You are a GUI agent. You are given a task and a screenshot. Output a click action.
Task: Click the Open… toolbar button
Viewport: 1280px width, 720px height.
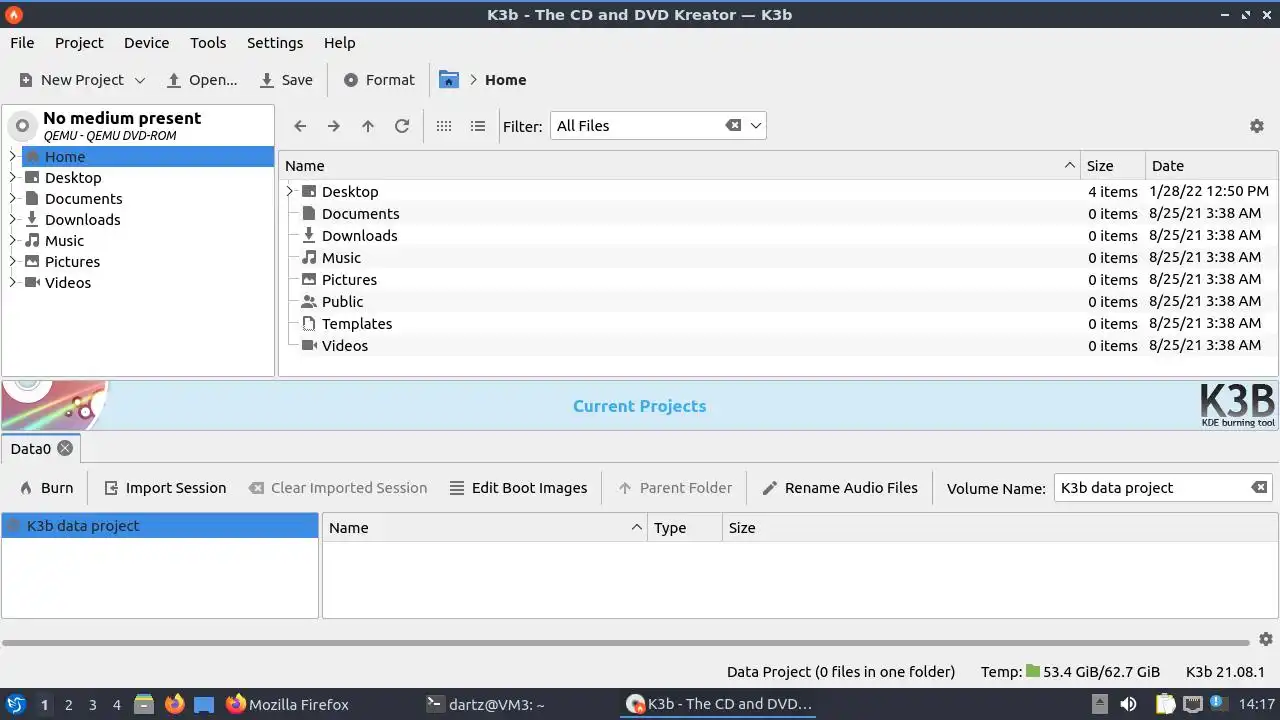202,80
